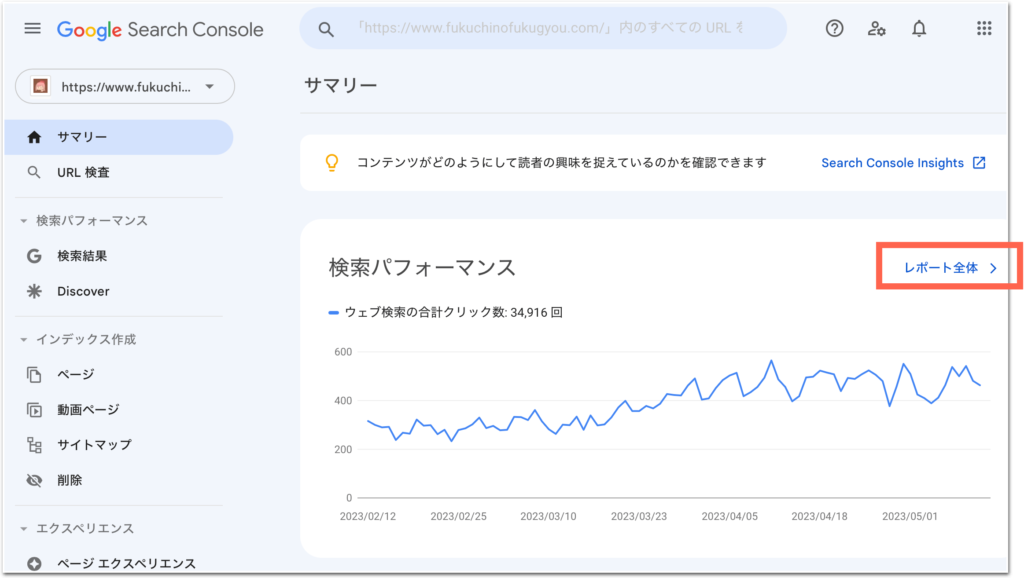The width and height of the screenshot is (1024, 578).
Task: Select サマリー in the sidebar
Action: pyautogui.click(x=119, y=137)
